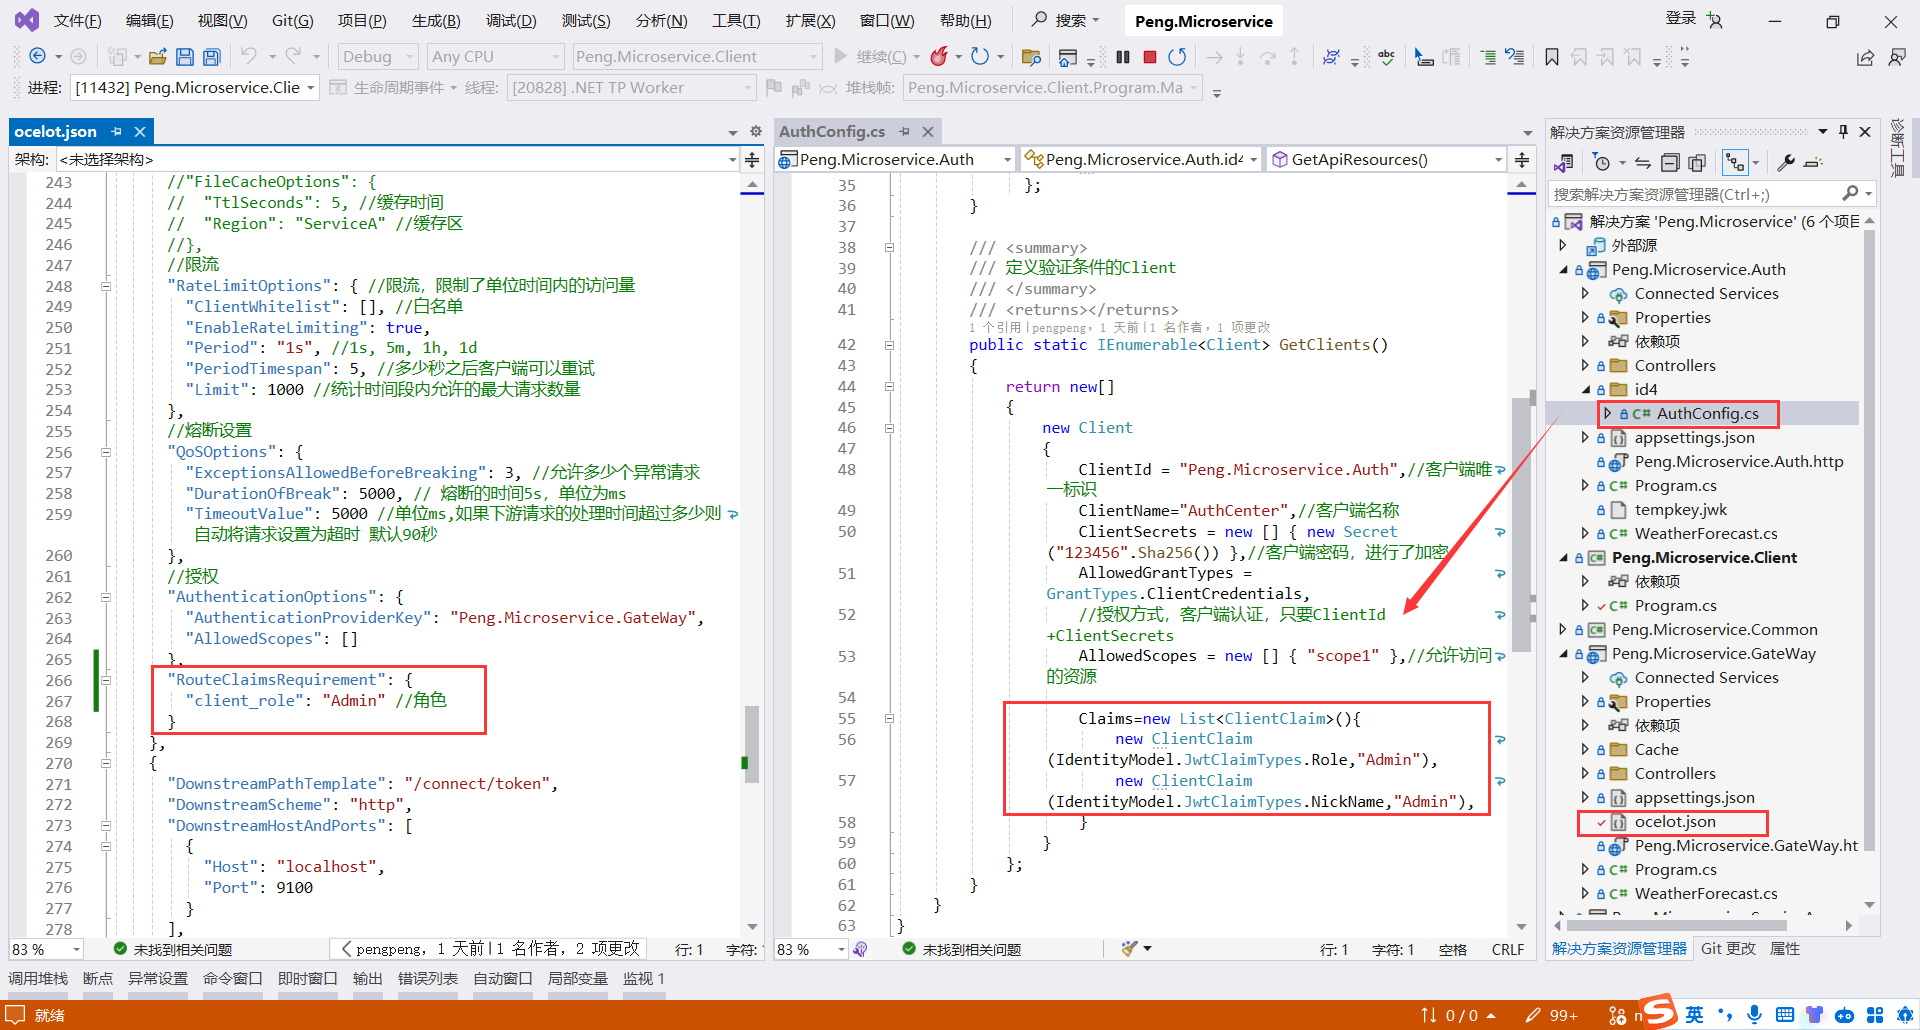Screen dimensions: 1920x1030
Task: Open the Git 更改 panel tab
Action: (x=1728, y=949)
